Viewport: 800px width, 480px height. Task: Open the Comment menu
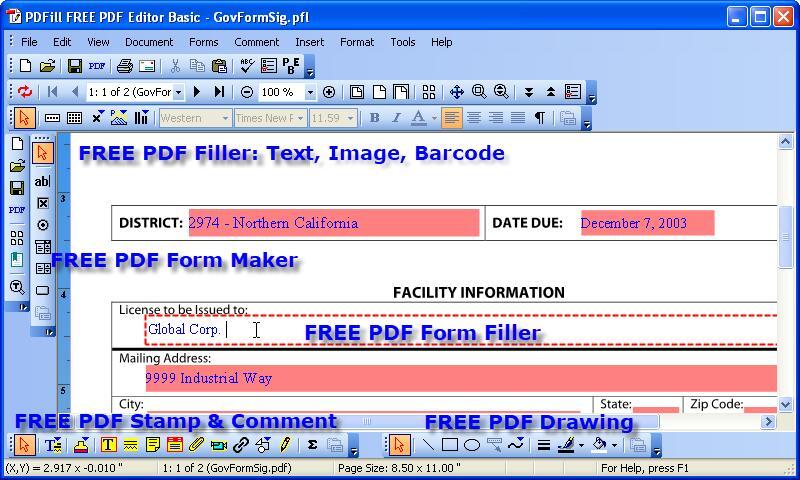257,42
